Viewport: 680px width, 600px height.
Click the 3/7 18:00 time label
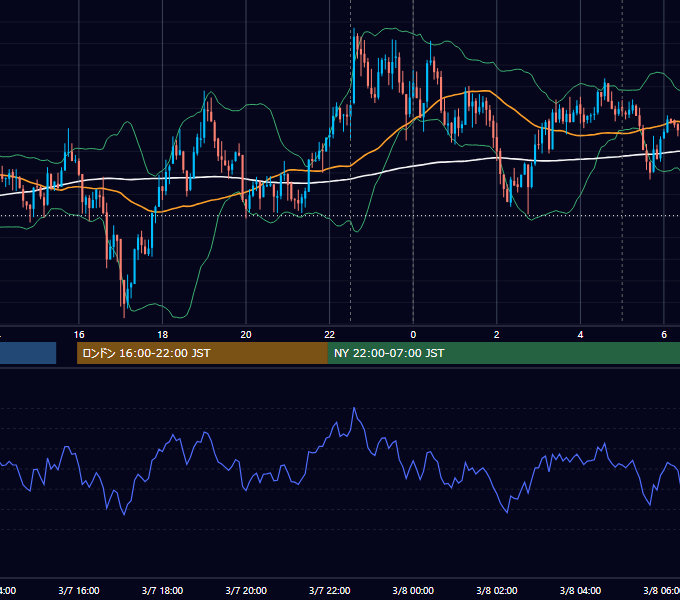[163, 590]
